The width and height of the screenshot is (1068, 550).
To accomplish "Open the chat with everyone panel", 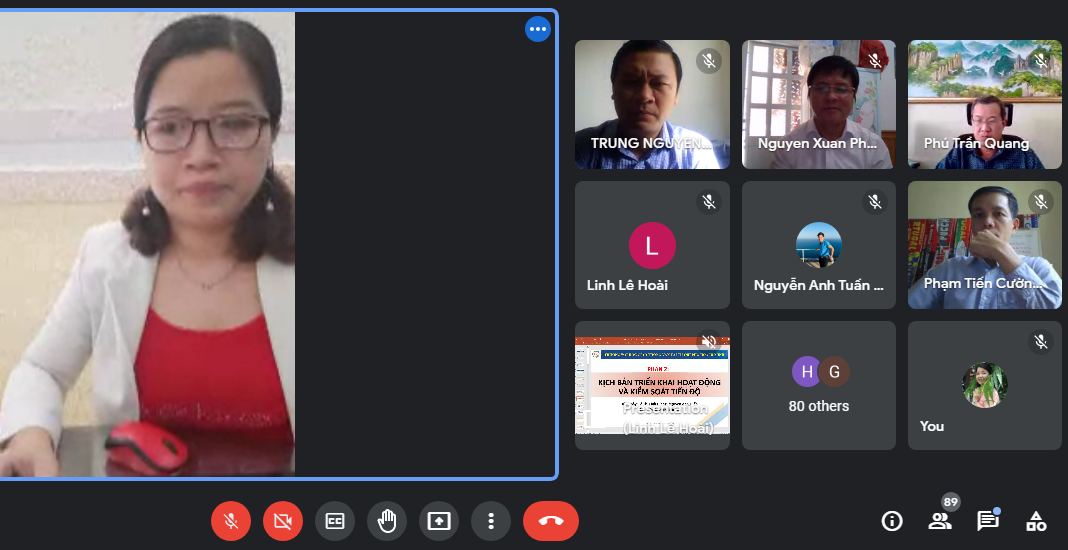I will [x=988, y=521].
